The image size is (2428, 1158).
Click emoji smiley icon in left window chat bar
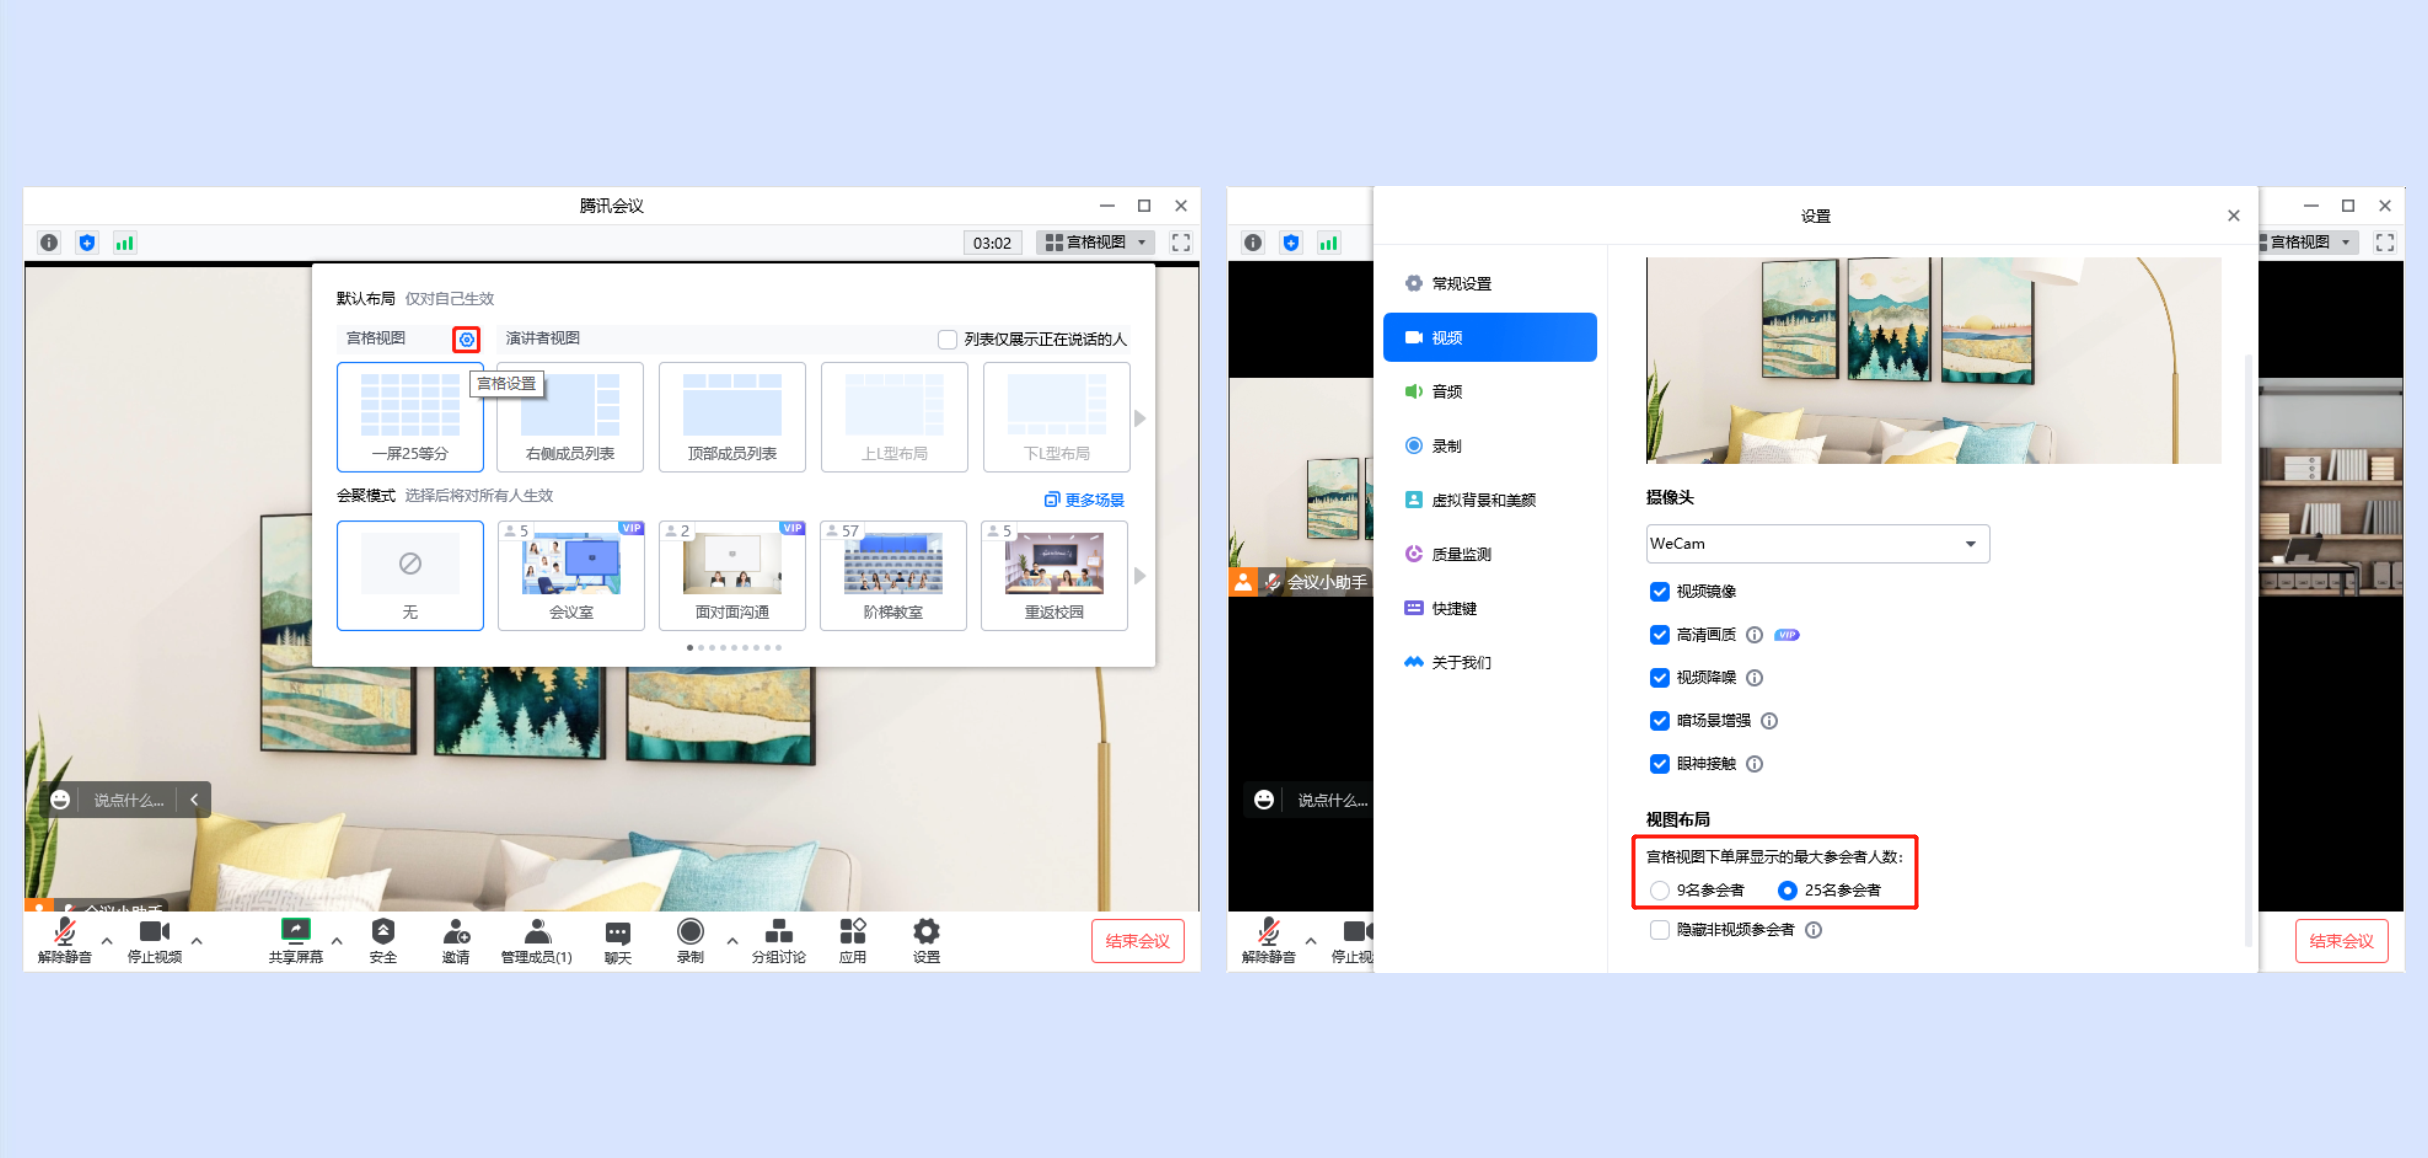(60, 800)
